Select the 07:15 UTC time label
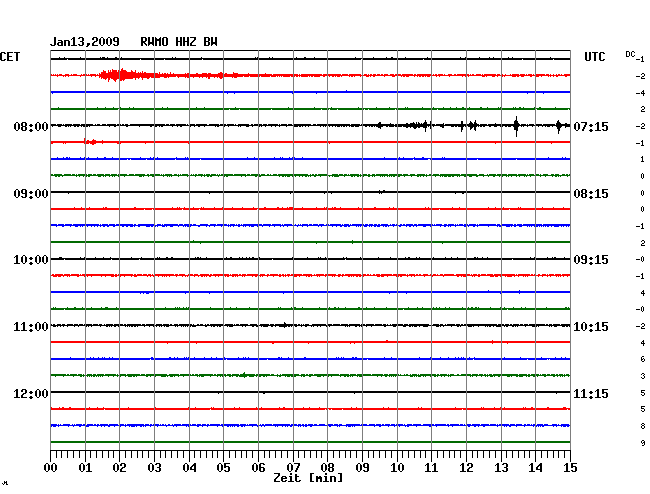Viewport: 650px width, 494px height. [x=591, y=126]
